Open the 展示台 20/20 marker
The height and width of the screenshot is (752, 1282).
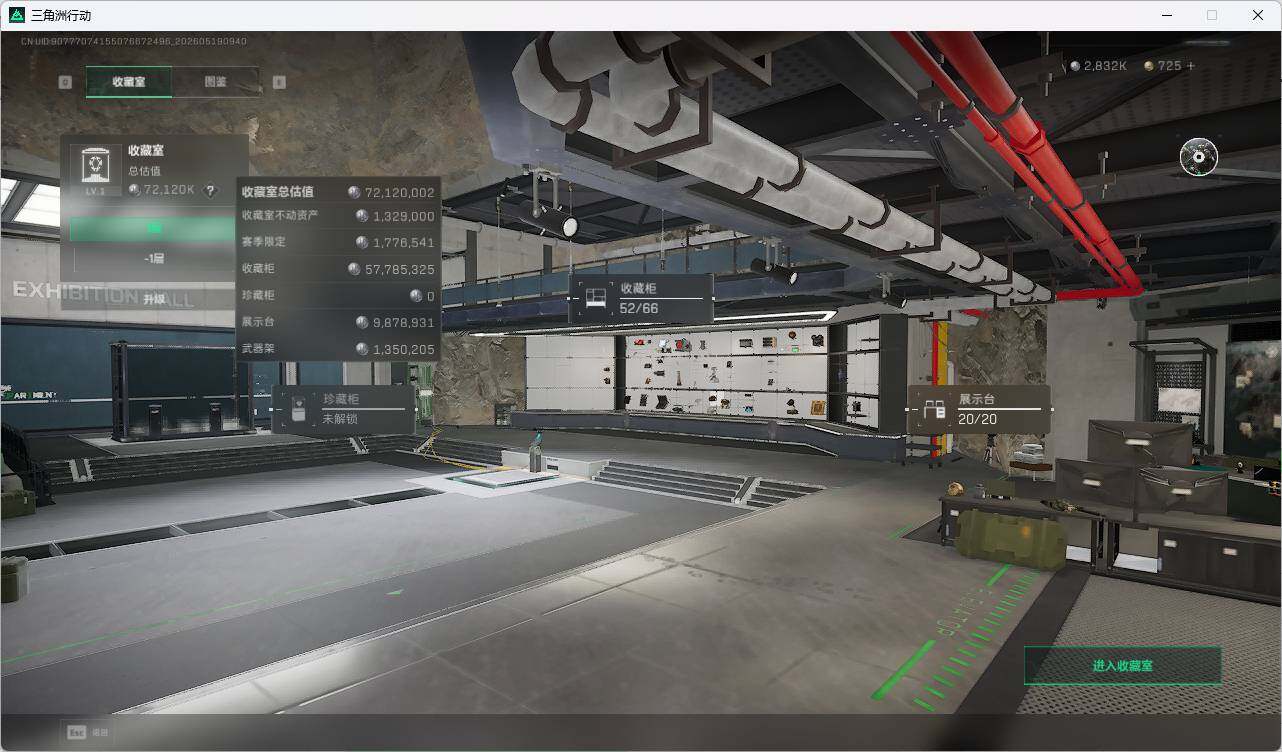[x=979, y=409]
